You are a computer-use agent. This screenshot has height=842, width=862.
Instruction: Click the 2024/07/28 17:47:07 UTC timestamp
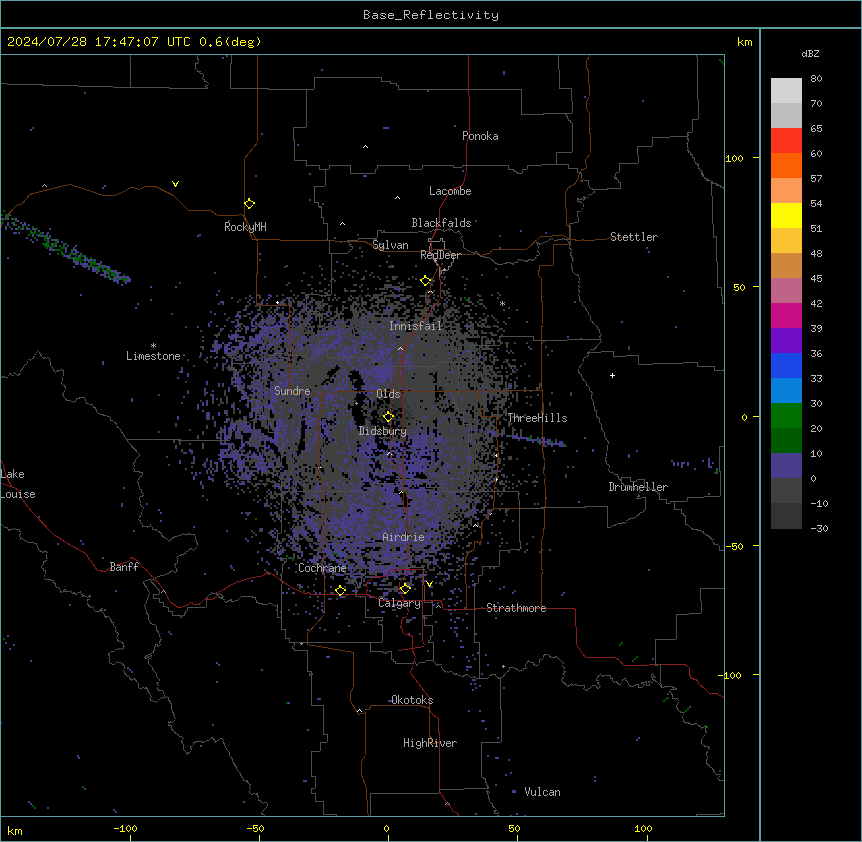[99, 42]
